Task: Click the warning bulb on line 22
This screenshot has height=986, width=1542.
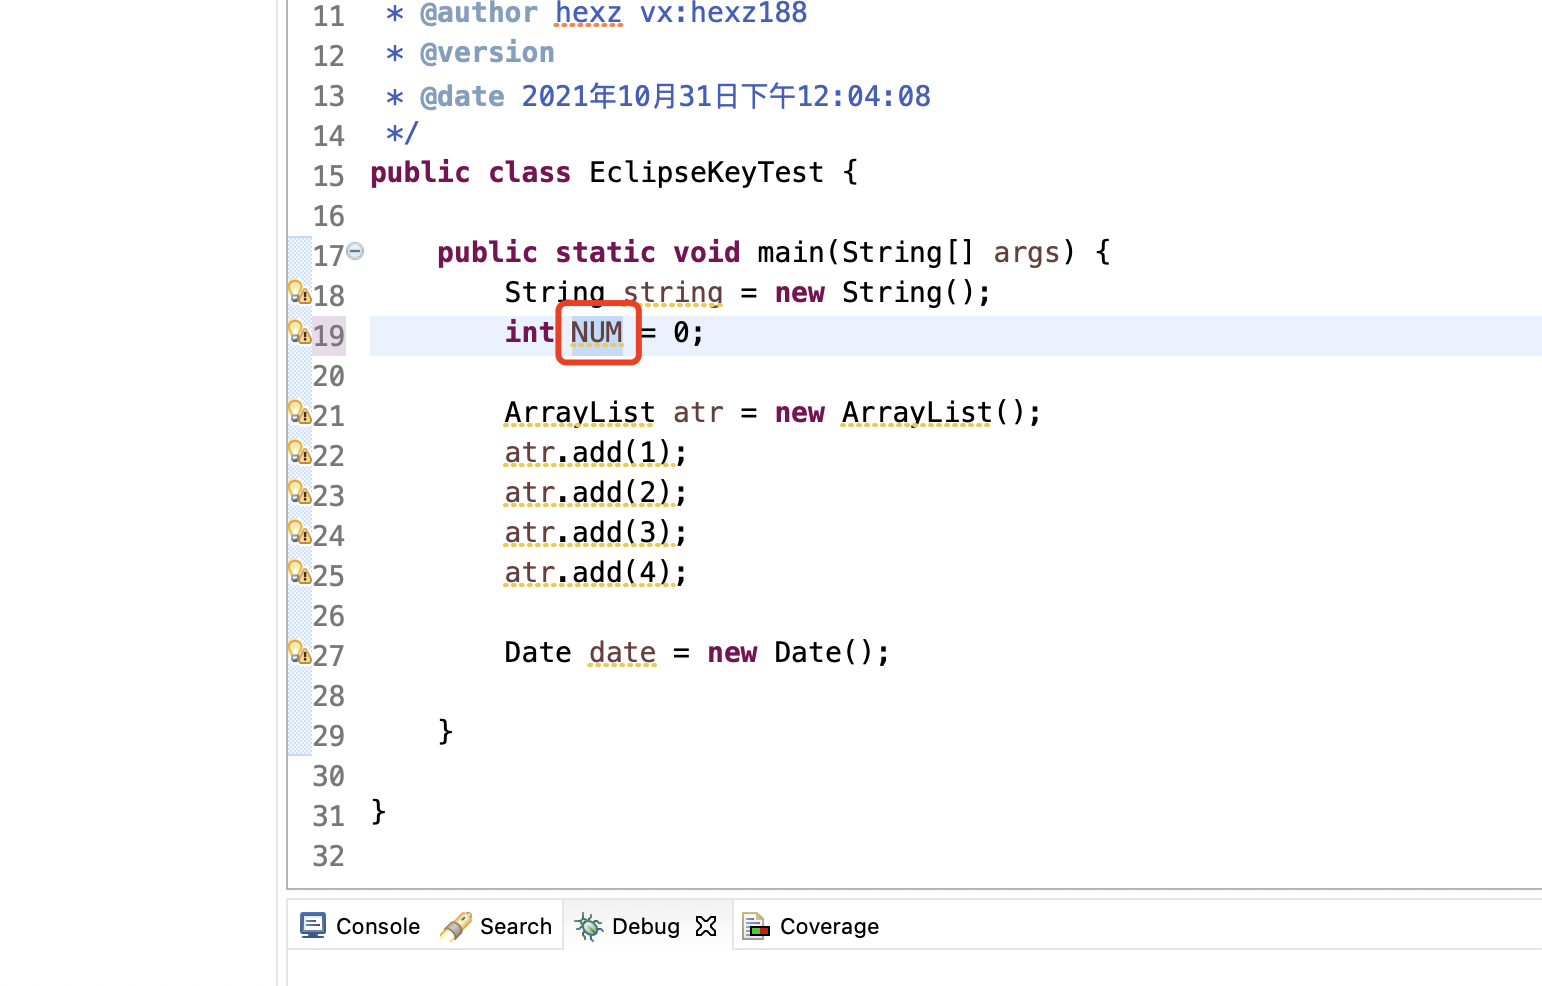Action: (x=299, y=452)
